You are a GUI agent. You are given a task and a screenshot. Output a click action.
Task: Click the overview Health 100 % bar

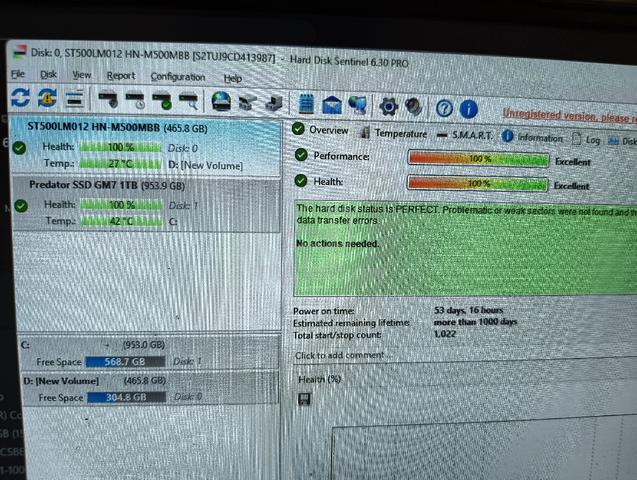(x=478, y=184)
